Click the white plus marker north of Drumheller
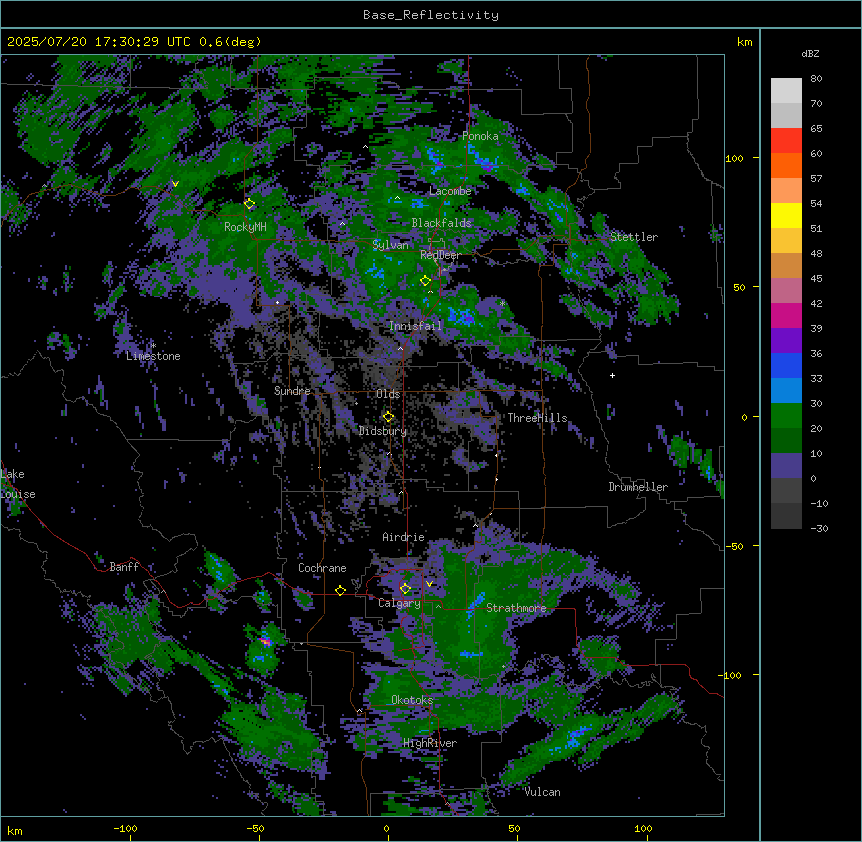This screenshot has height=842, width=862. point(612,375)
